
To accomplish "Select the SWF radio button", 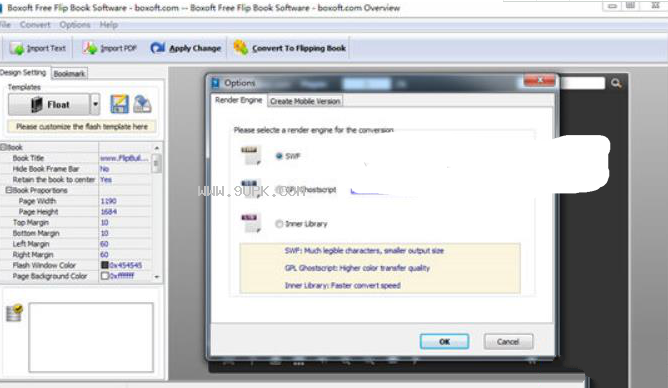I will (x=279, y=156).
